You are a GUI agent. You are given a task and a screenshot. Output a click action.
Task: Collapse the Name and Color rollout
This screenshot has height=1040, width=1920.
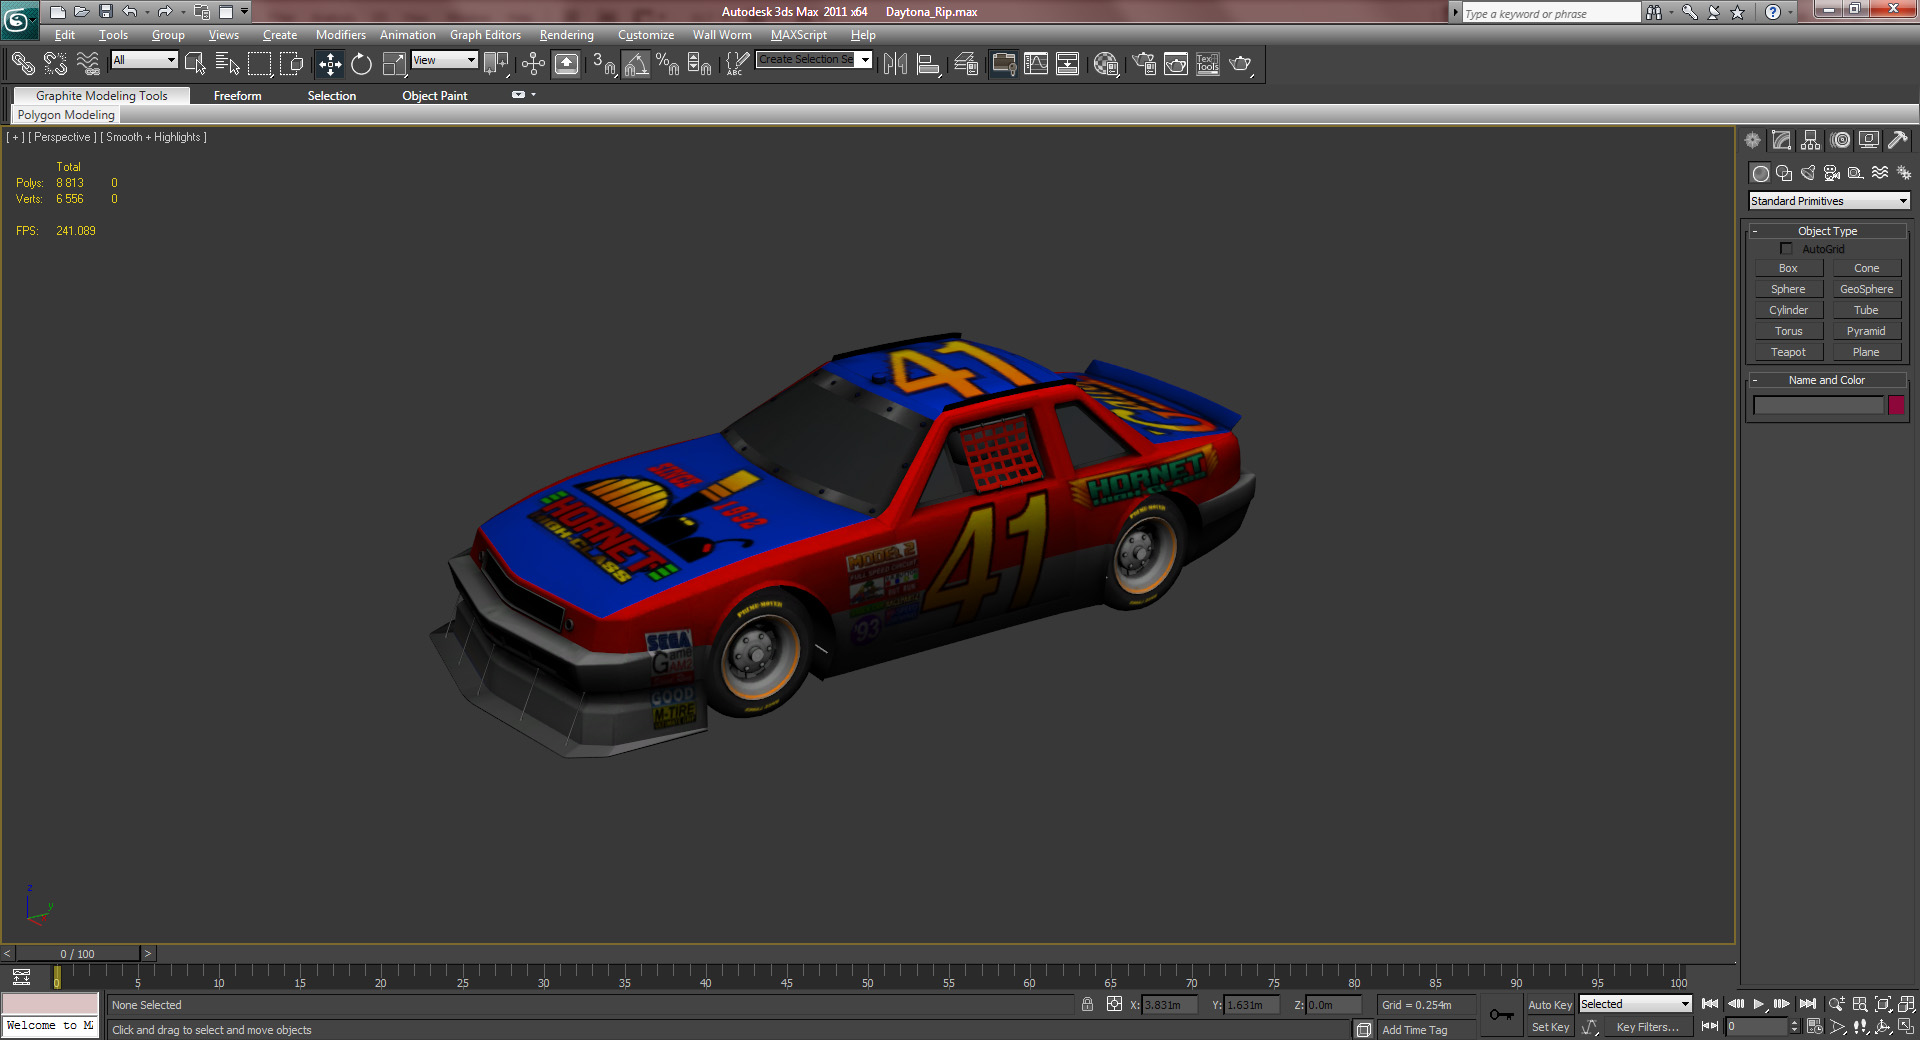(x=1828, y=380)
